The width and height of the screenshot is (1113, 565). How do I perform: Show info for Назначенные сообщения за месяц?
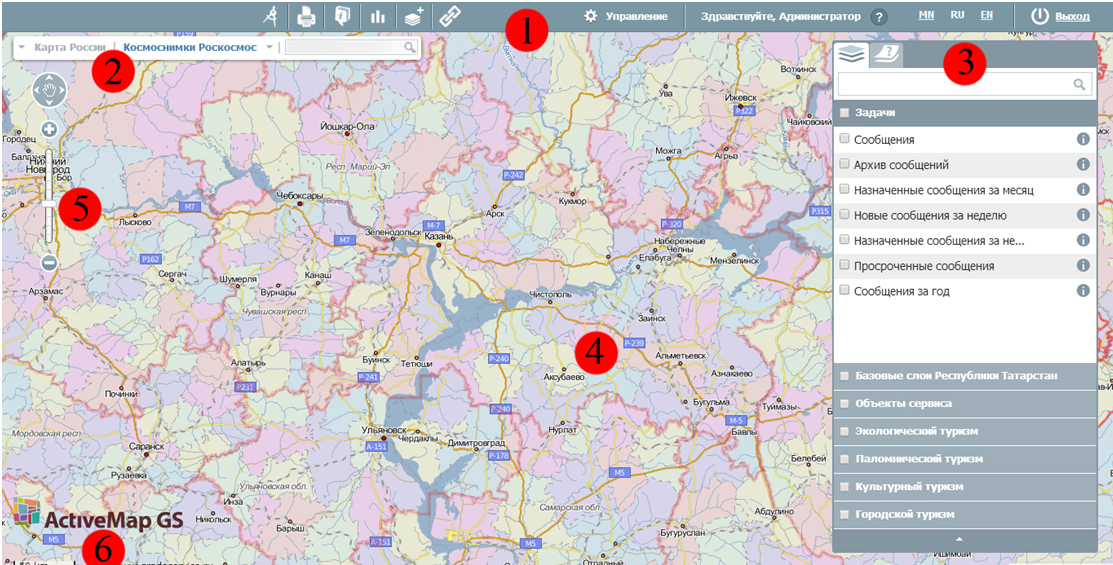point(1082,190)
